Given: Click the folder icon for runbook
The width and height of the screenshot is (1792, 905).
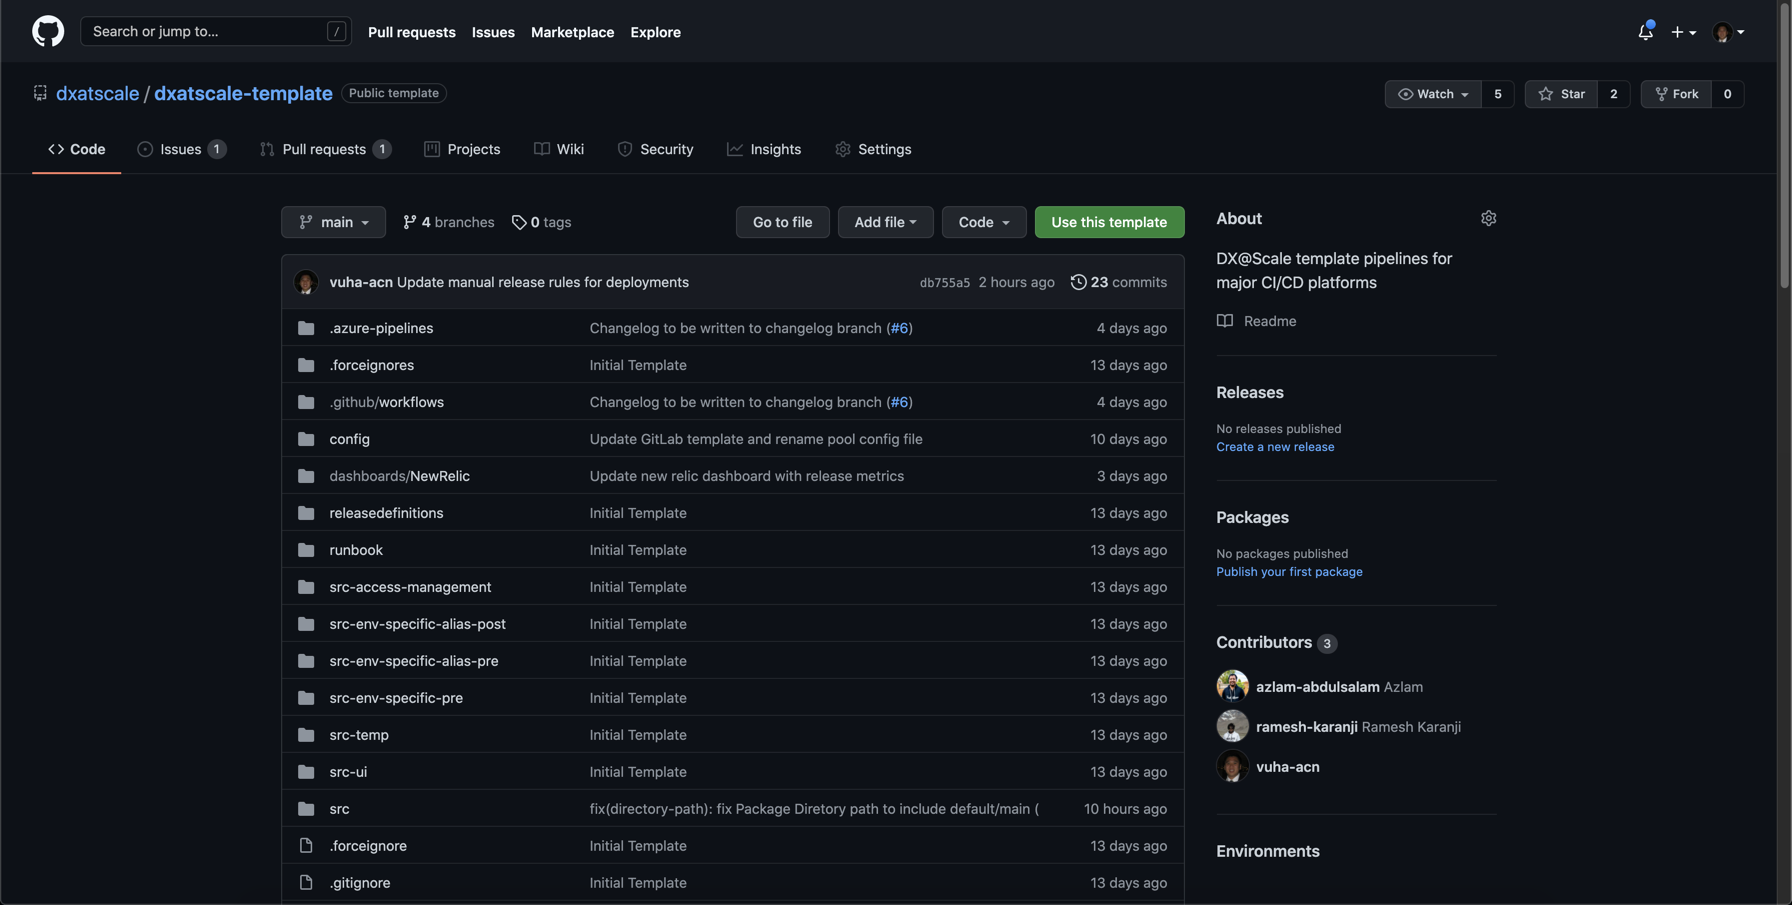Looking at the screenshot, I should pos(306,550).
